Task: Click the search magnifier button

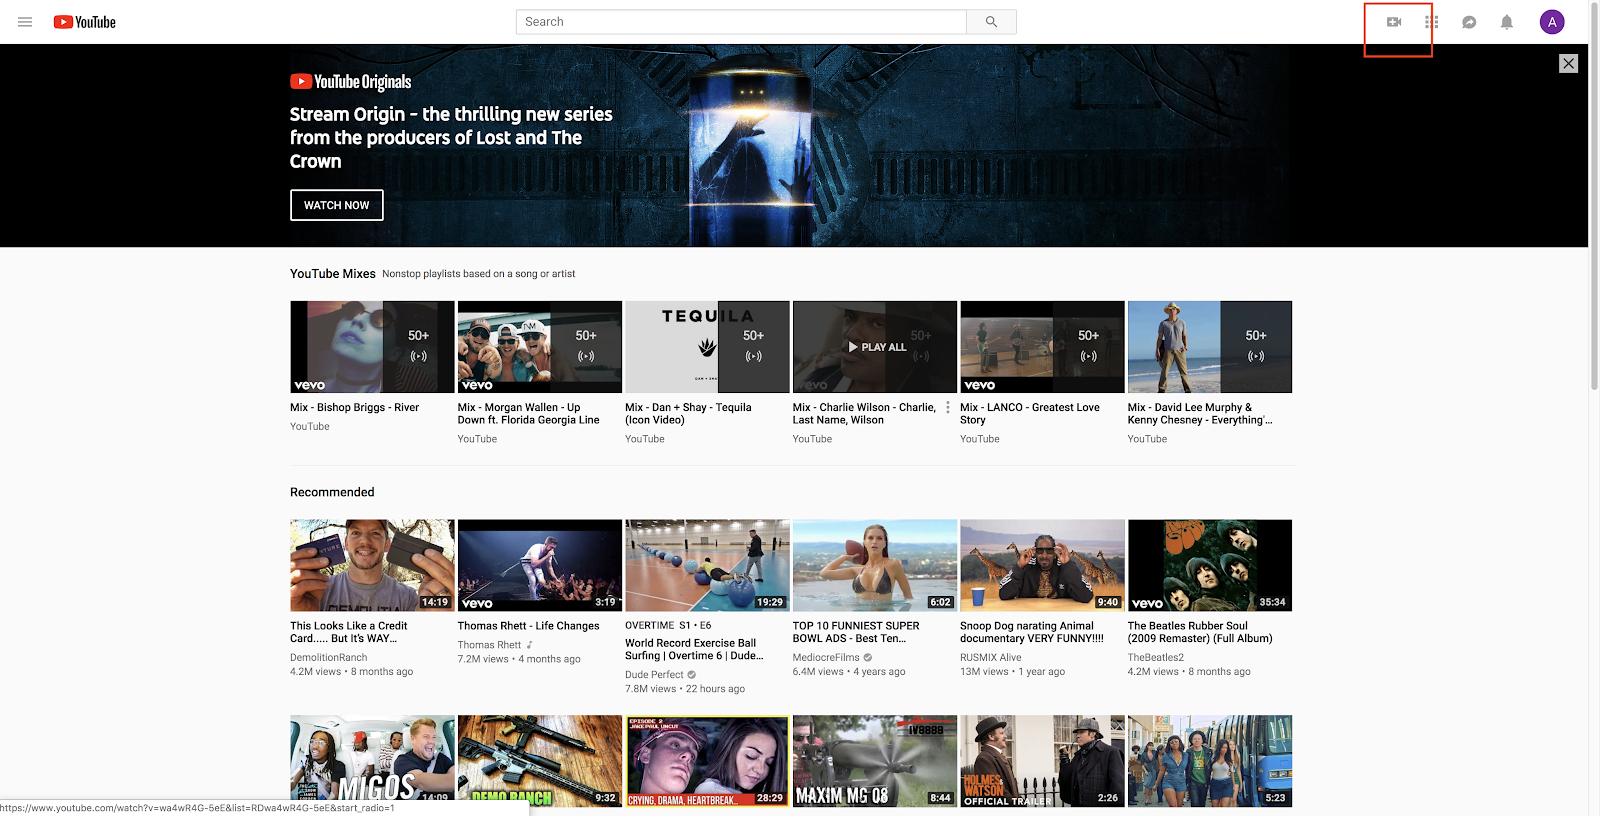Action: (991, 22)
